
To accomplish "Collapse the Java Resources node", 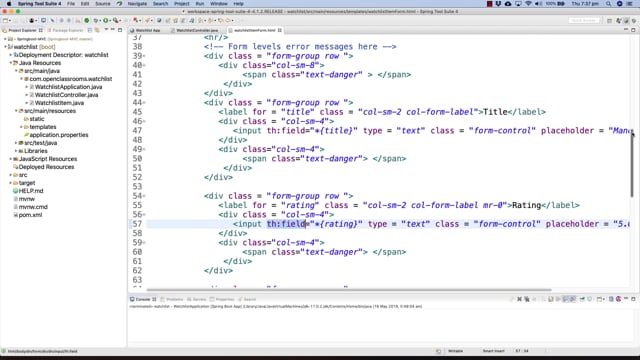I will point(11,63).
